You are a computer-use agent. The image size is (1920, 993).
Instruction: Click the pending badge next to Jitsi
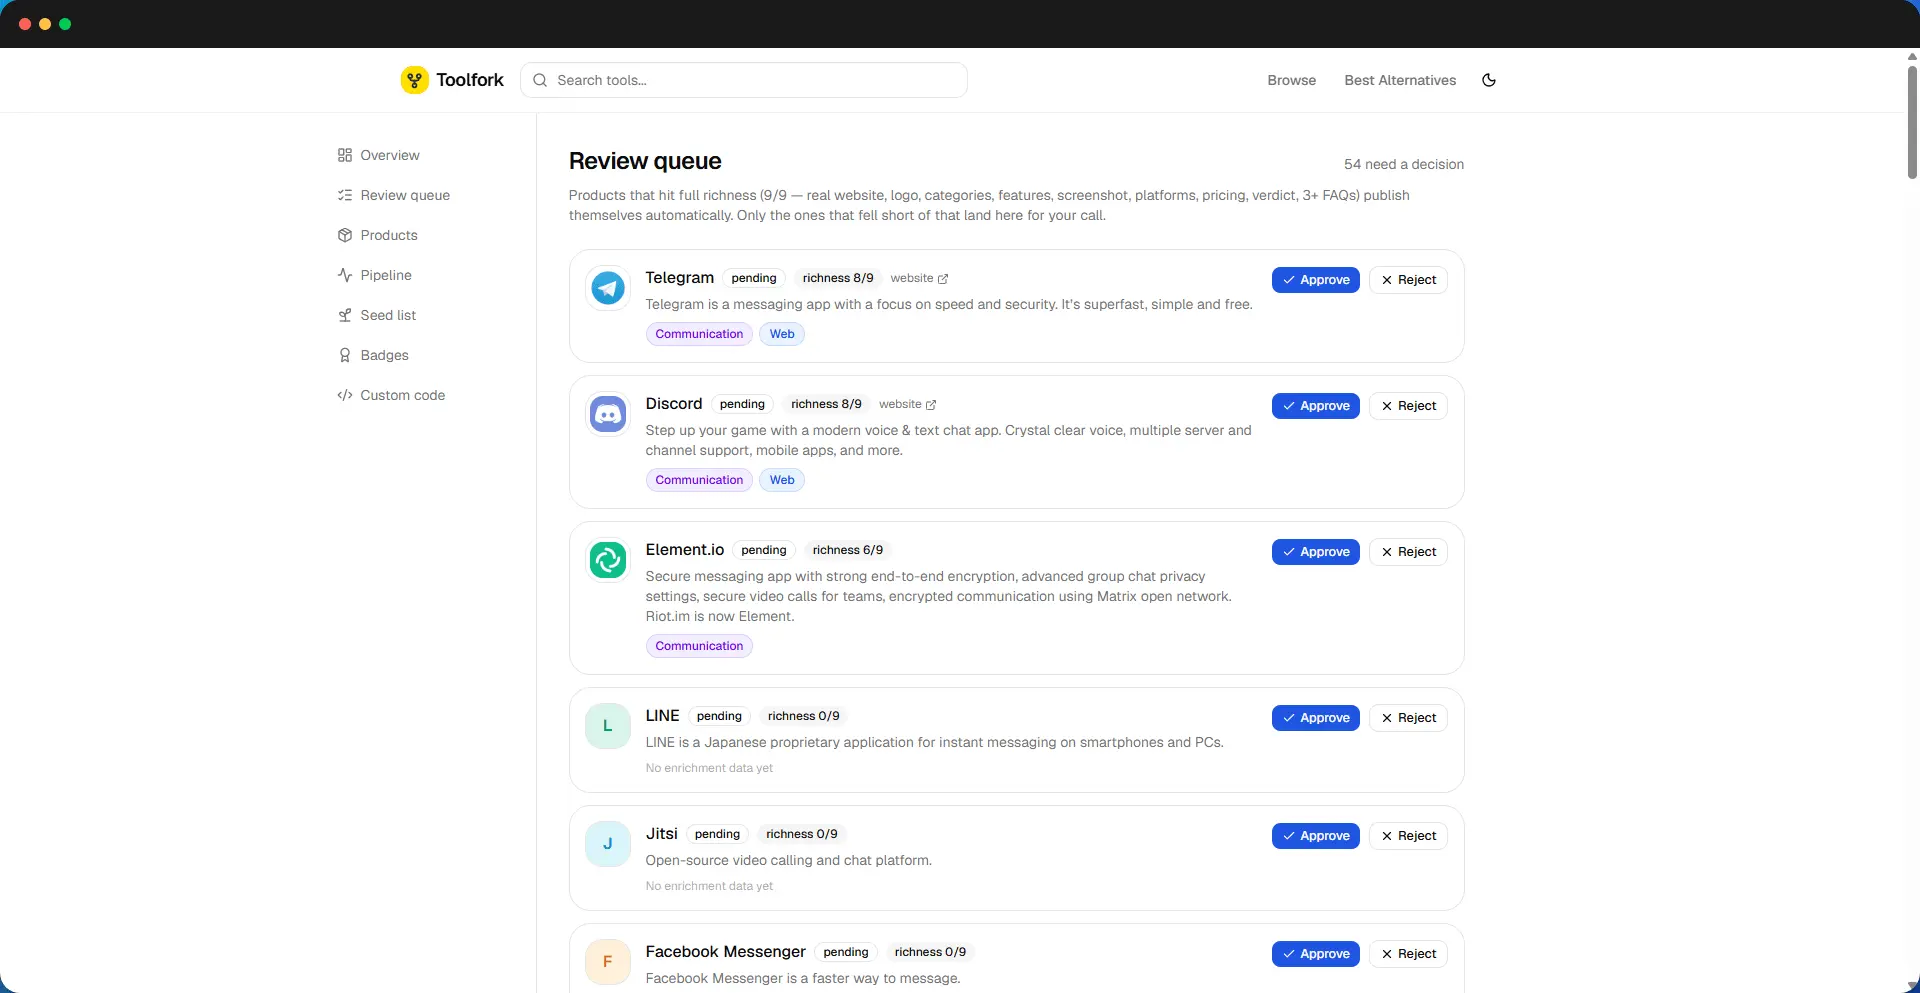(717, 834)
